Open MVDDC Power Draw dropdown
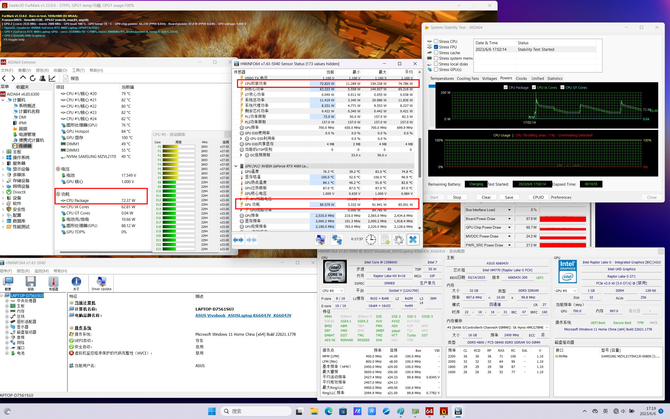Image resolution: width=670 pixels, height=419 pixels. point(509,236)
